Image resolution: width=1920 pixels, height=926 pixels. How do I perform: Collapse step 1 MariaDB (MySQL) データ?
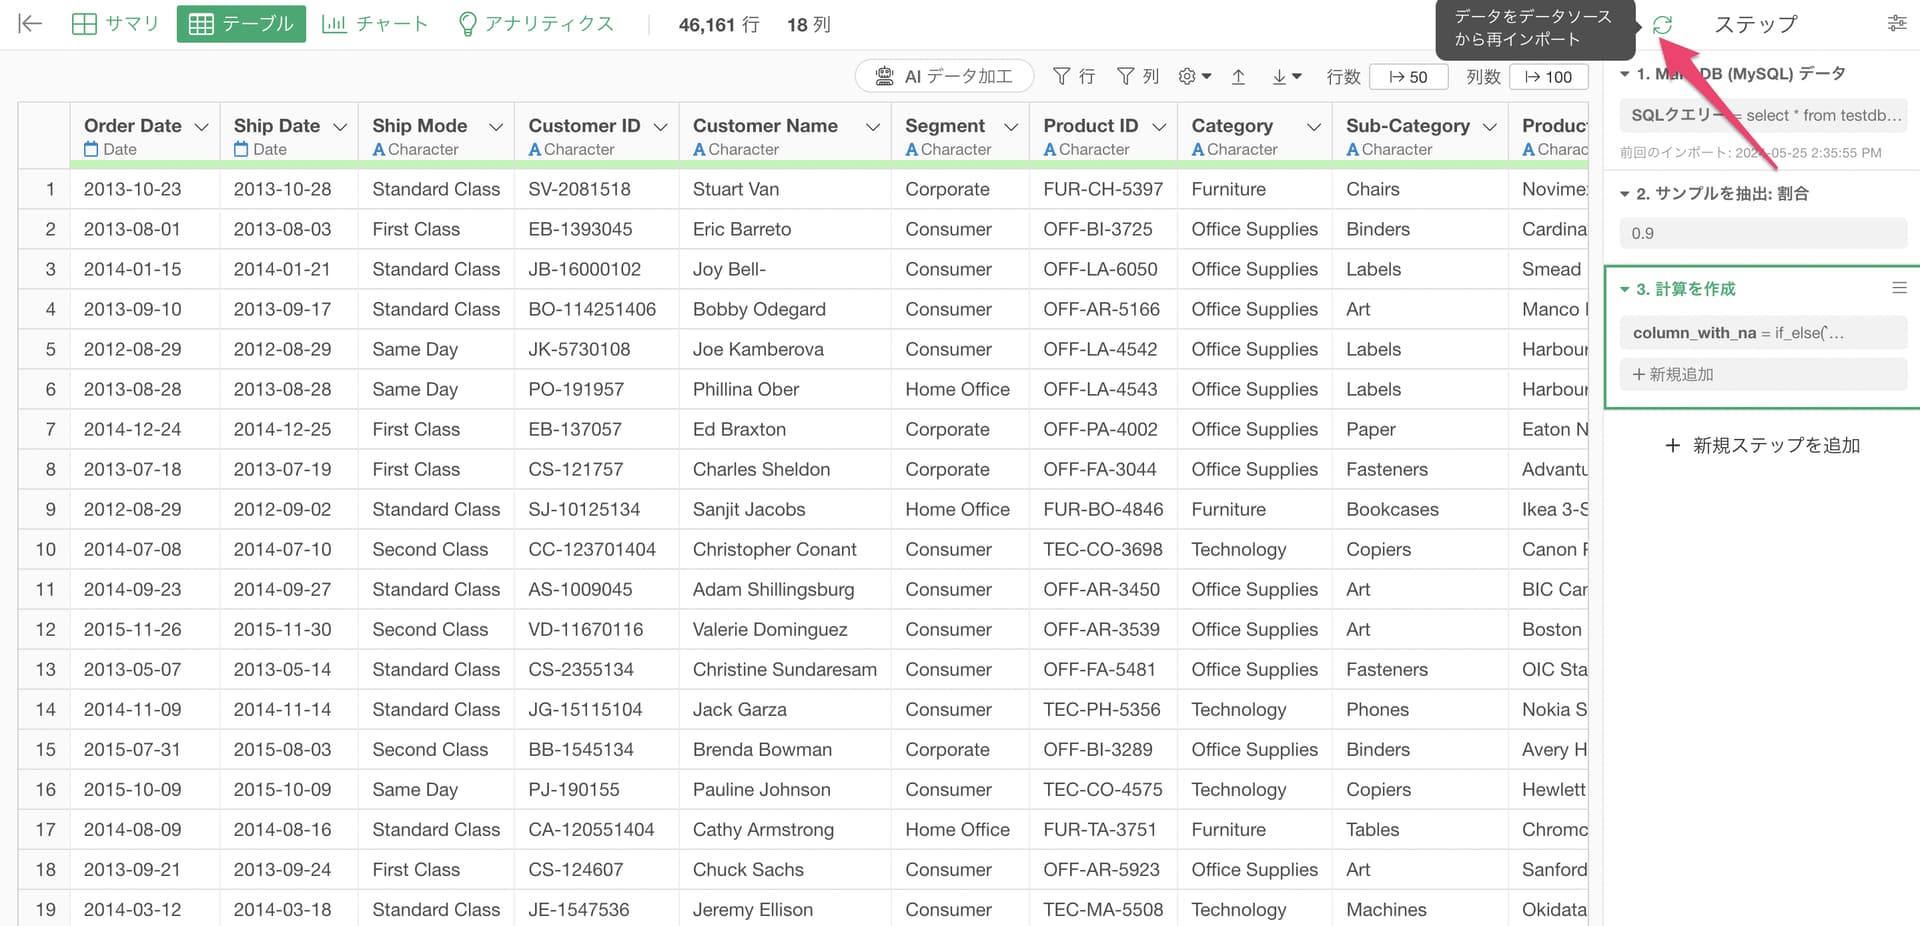click(x=1625, y=74)
